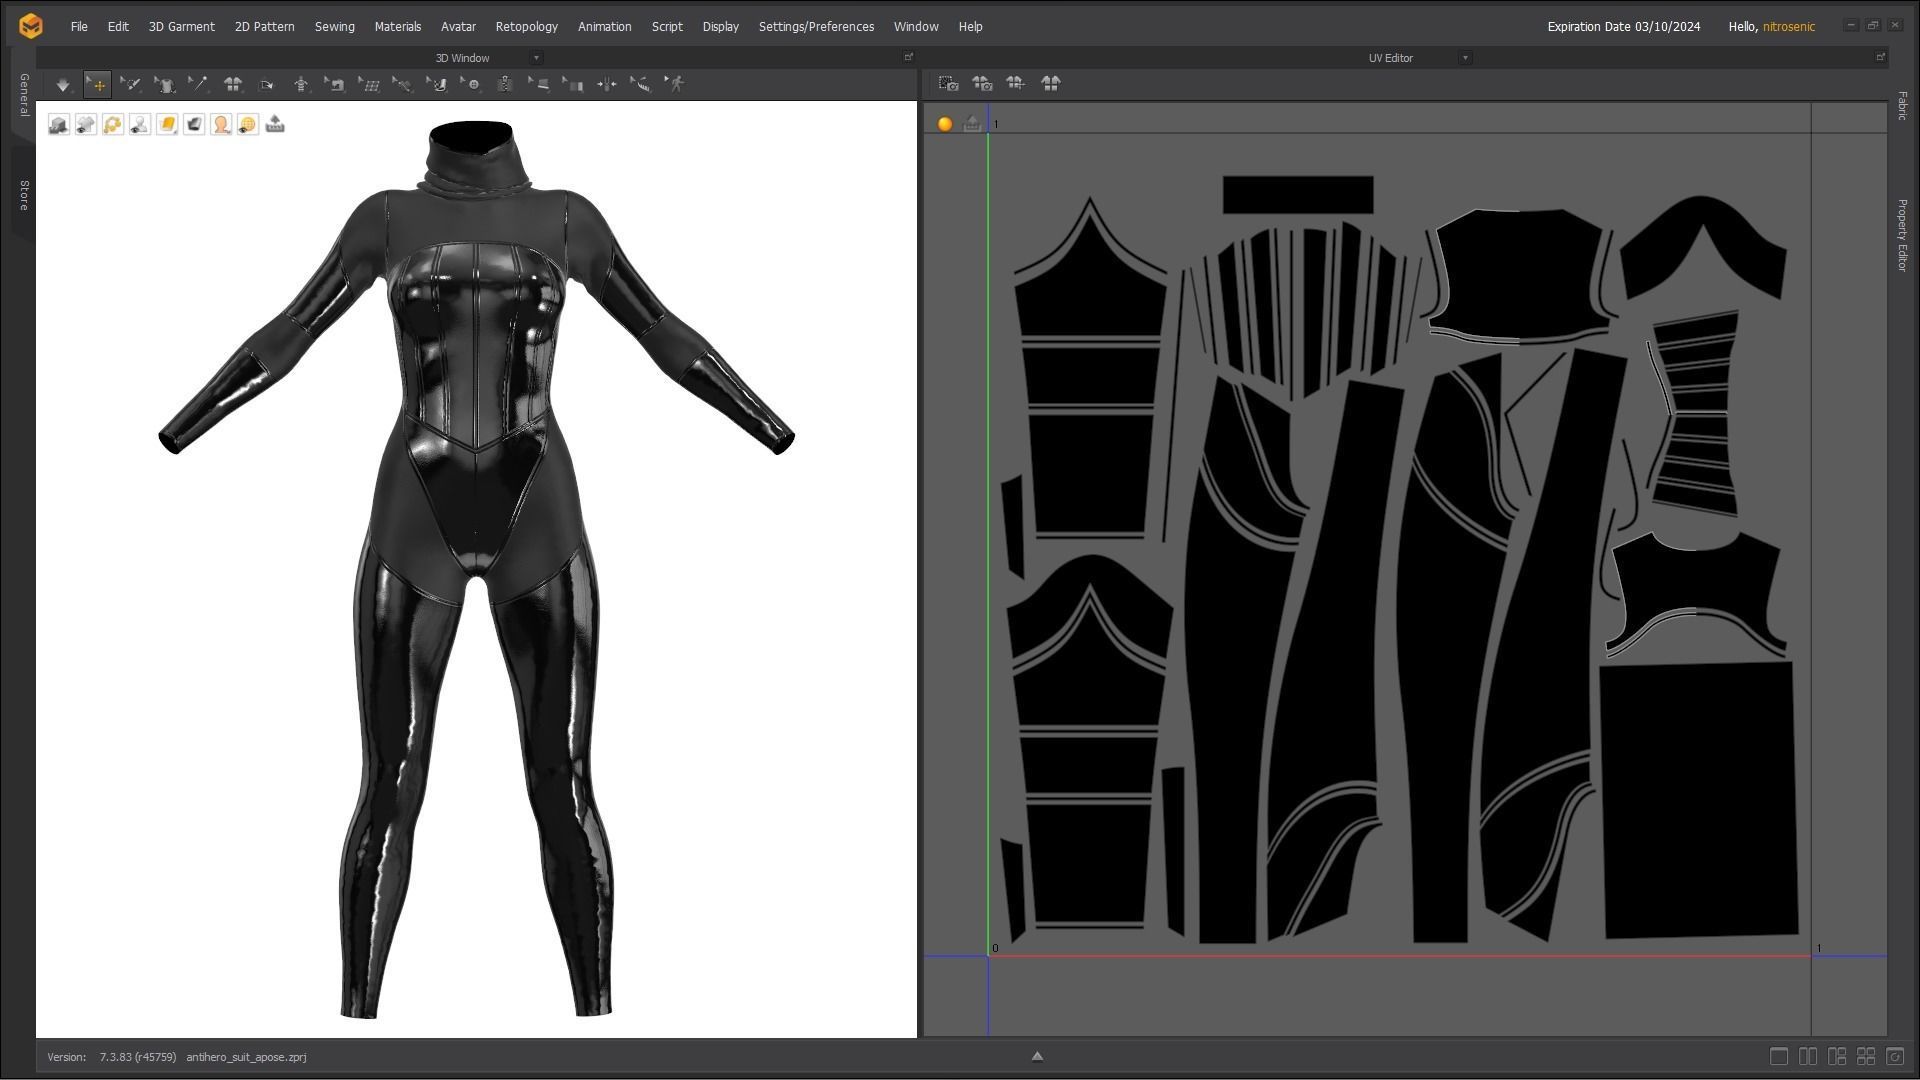Choose the Select Mesh brush tool
This screenshot has width=1920, height=1080.
(x=131, y=85)
